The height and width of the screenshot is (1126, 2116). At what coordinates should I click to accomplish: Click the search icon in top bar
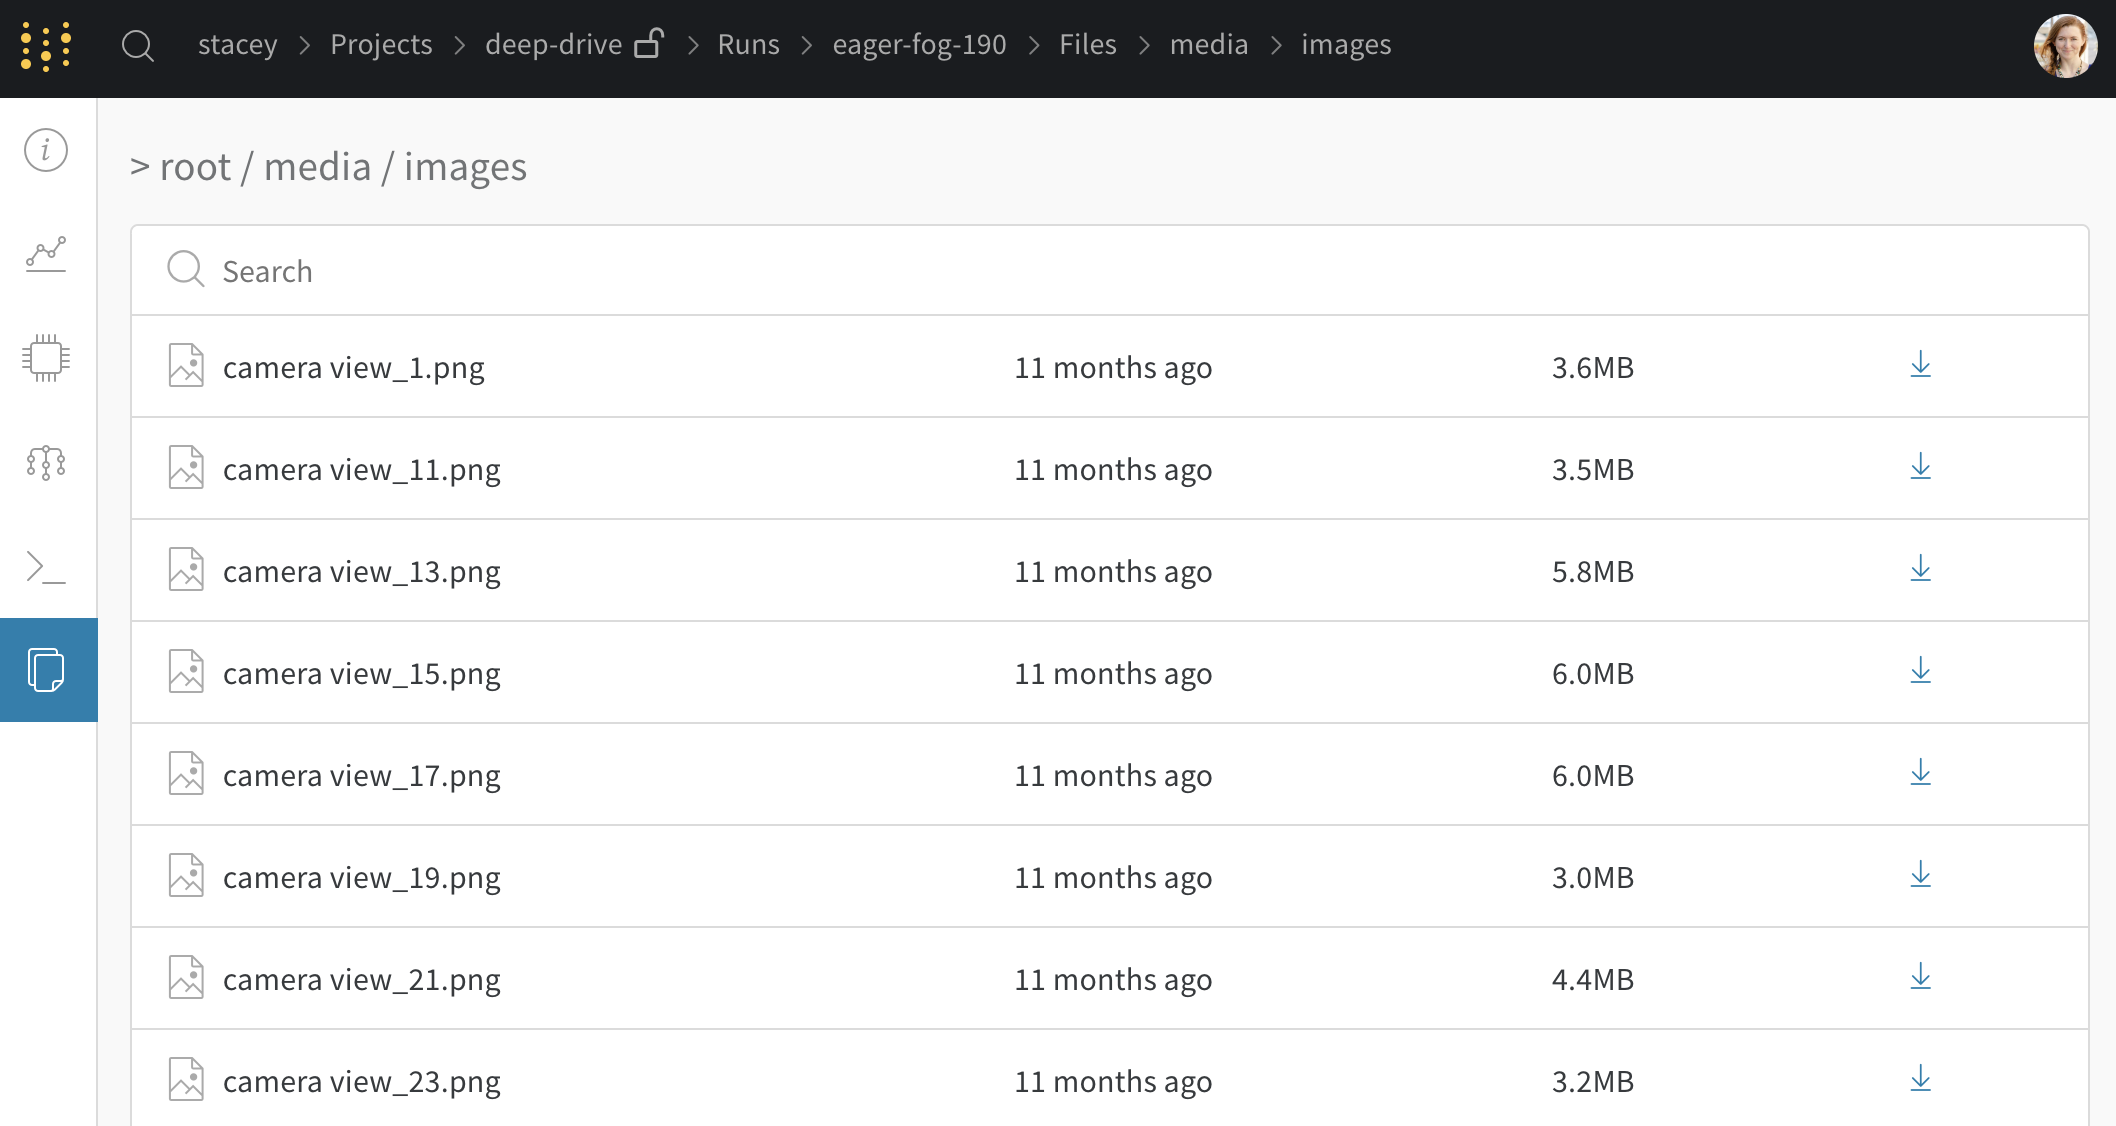click(x=137, y=46)
